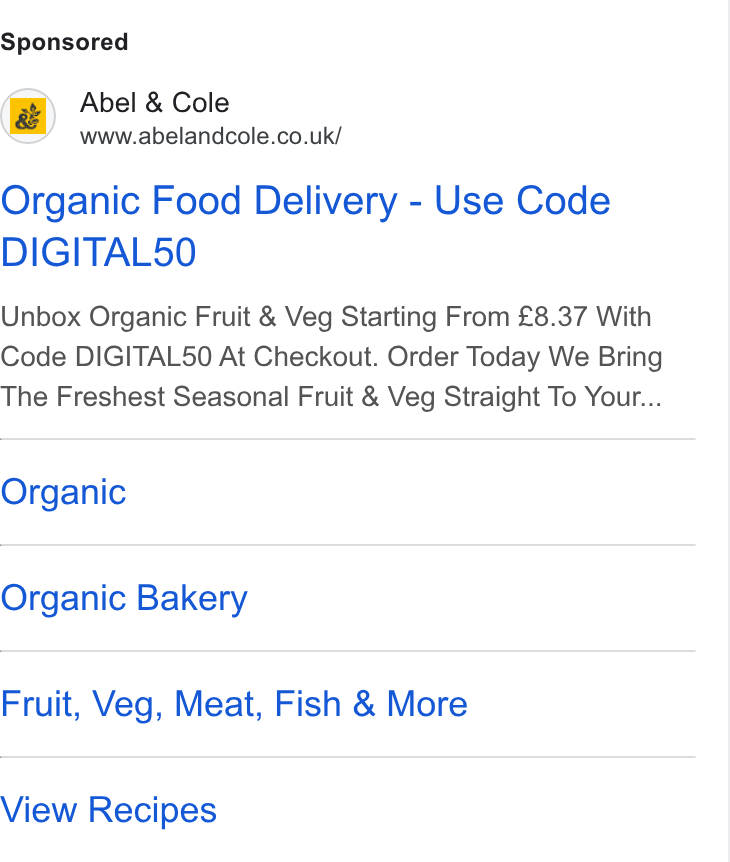Open the Organic sitelink
Screen dimensions: 730x862
tap(63, 492)
